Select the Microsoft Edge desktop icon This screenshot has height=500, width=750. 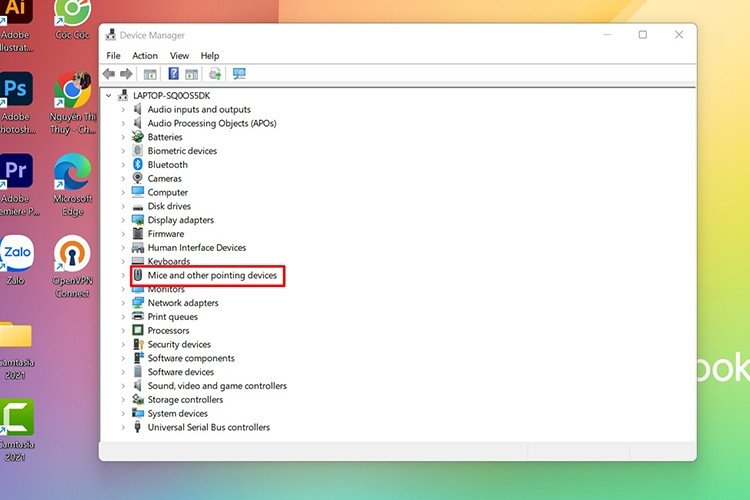pyautogui.click(x=72, y=171)
